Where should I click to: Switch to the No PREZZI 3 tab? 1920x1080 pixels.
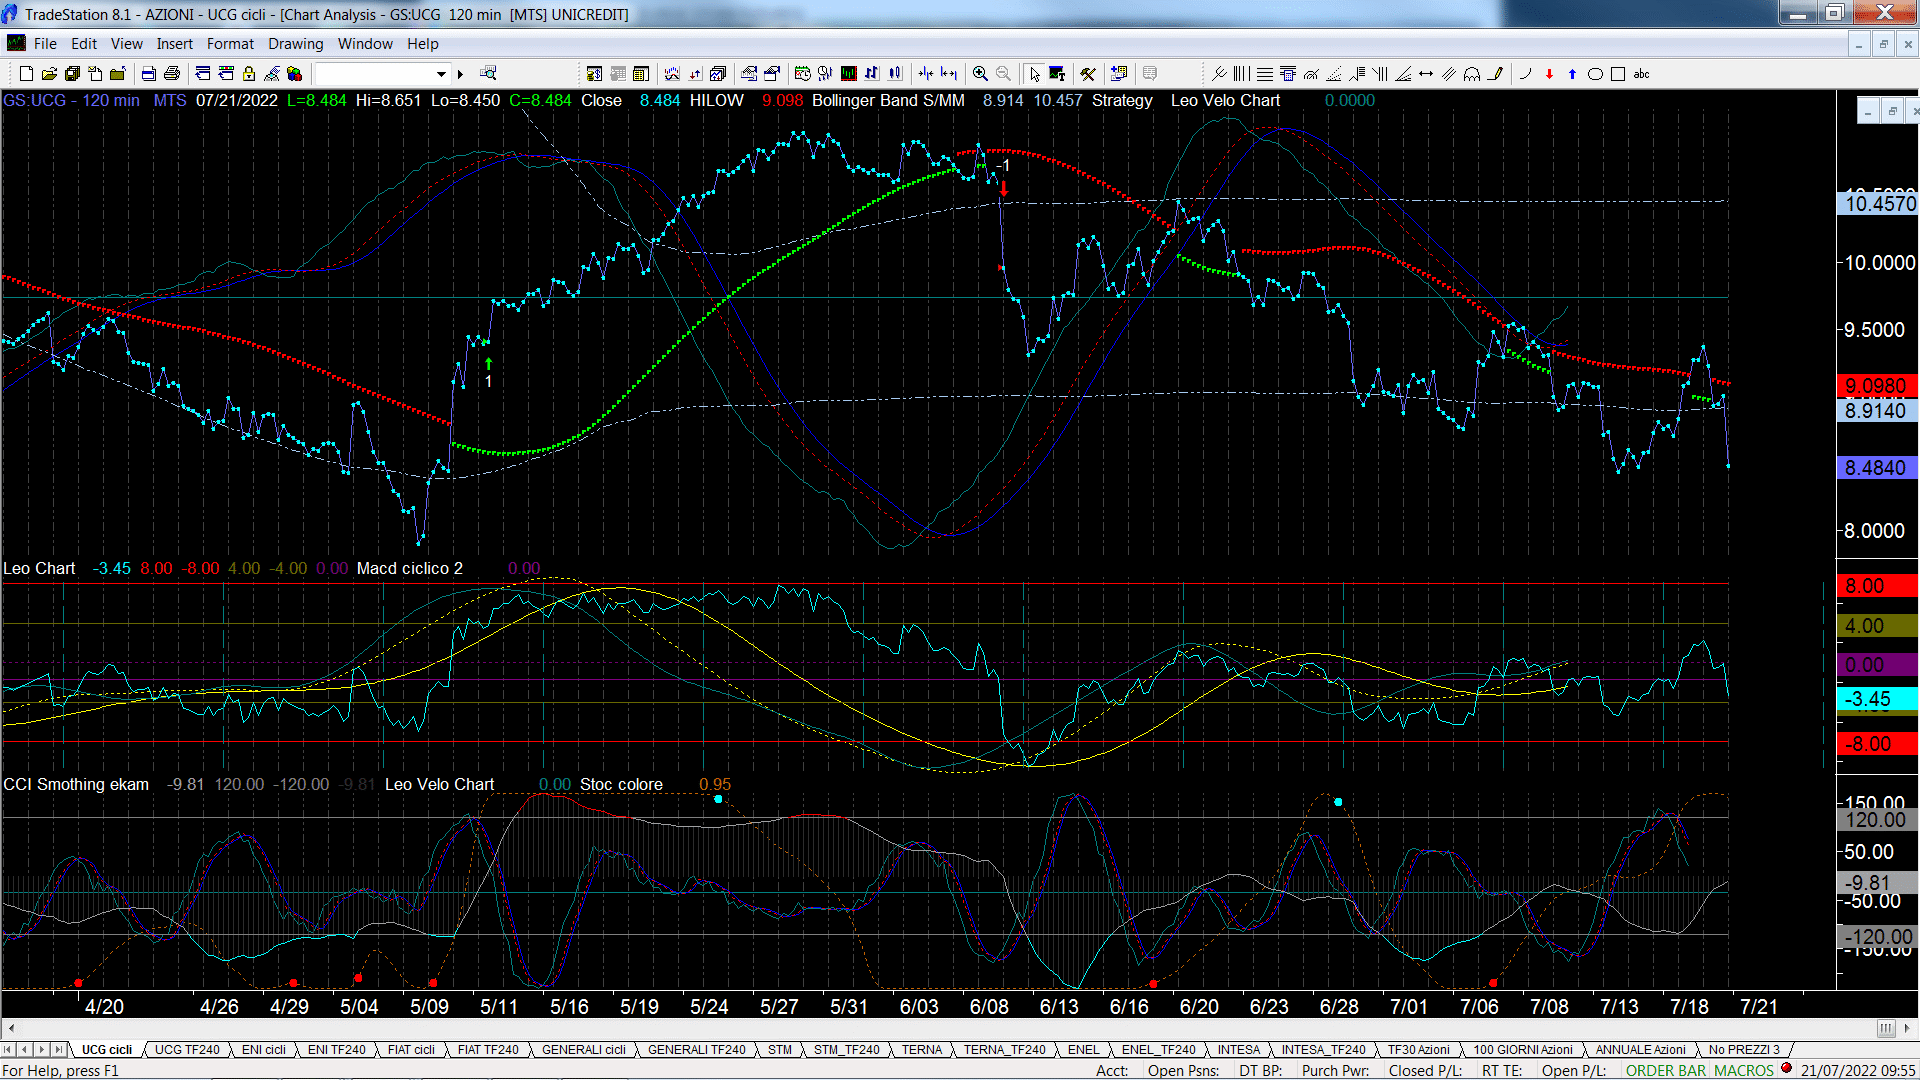pos(1744,1050)
